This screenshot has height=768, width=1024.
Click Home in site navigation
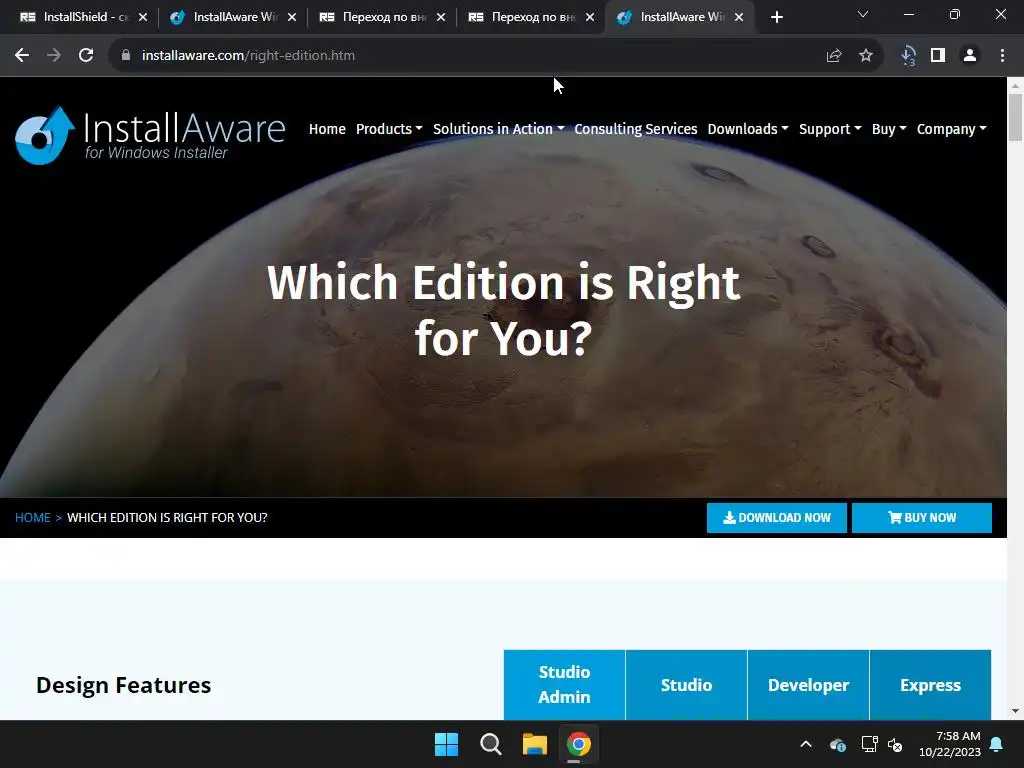[327, 129]
